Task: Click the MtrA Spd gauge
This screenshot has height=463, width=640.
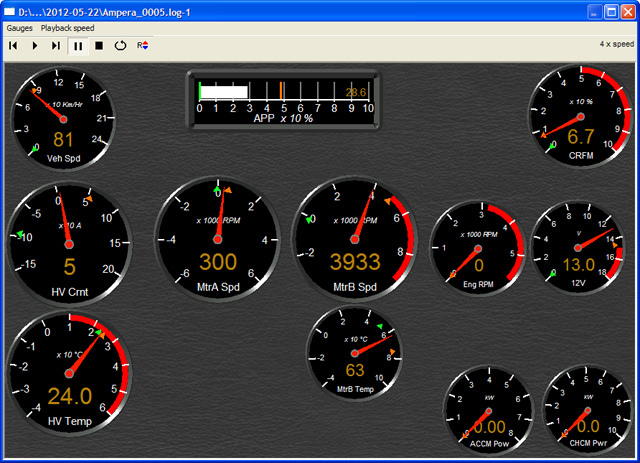Action: pos(217,239)
